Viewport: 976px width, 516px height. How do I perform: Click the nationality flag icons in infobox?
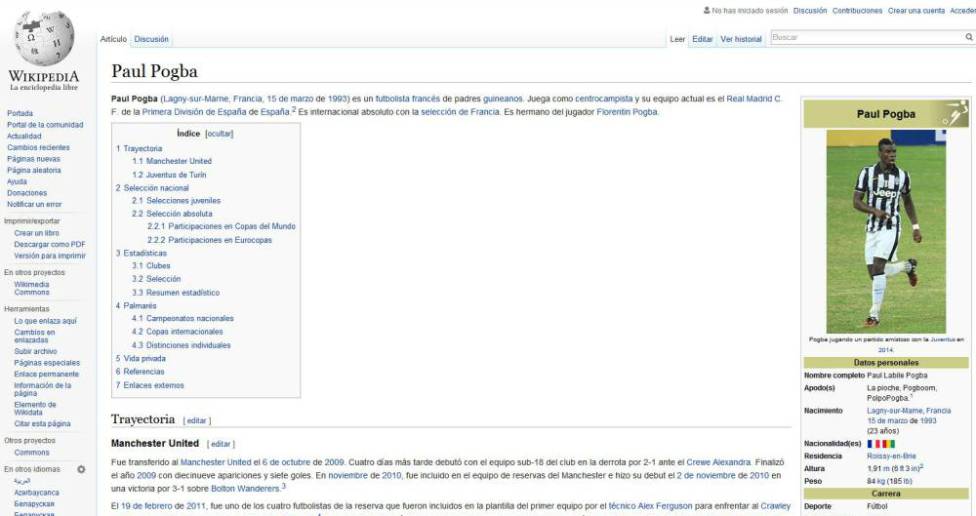coord(881,443)
